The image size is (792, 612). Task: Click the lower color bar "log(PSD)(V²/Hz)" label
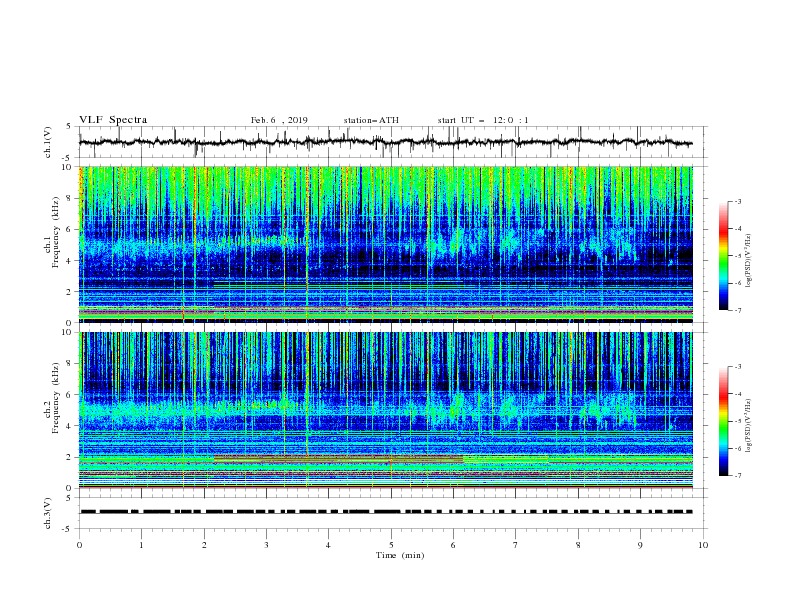749,425
